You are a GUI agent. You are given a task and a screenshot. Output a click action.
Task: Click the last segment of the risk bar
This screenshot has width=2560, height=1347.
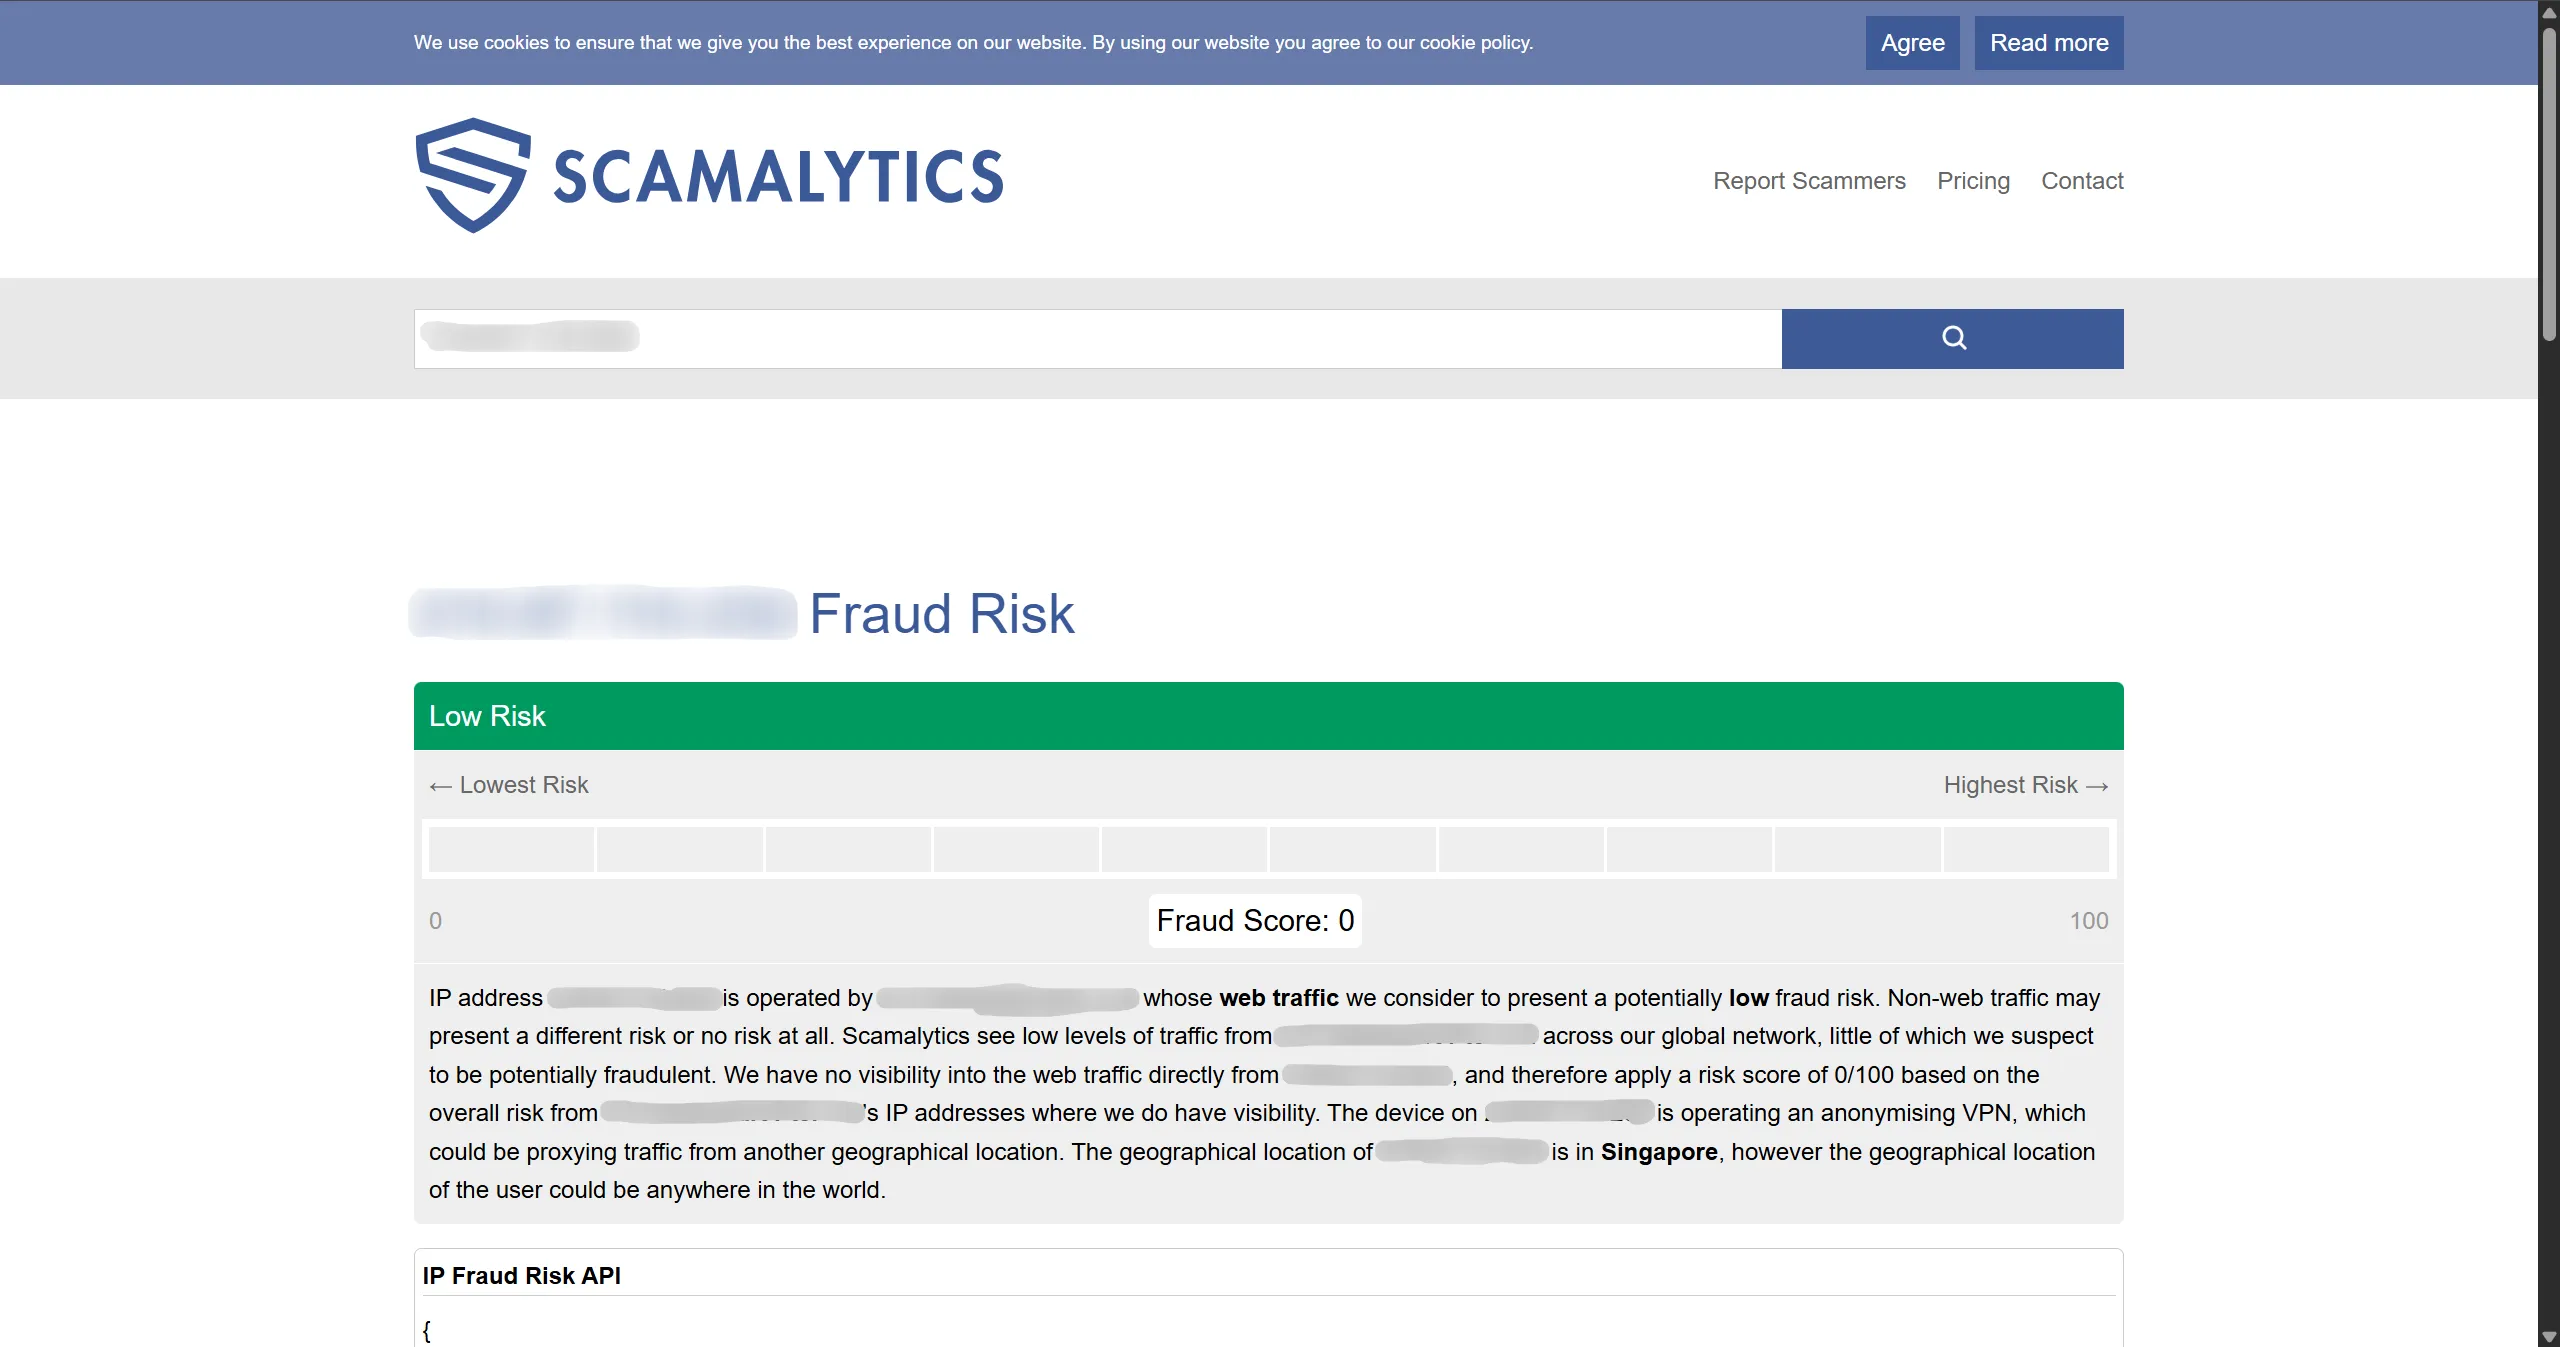(2026, 849)
